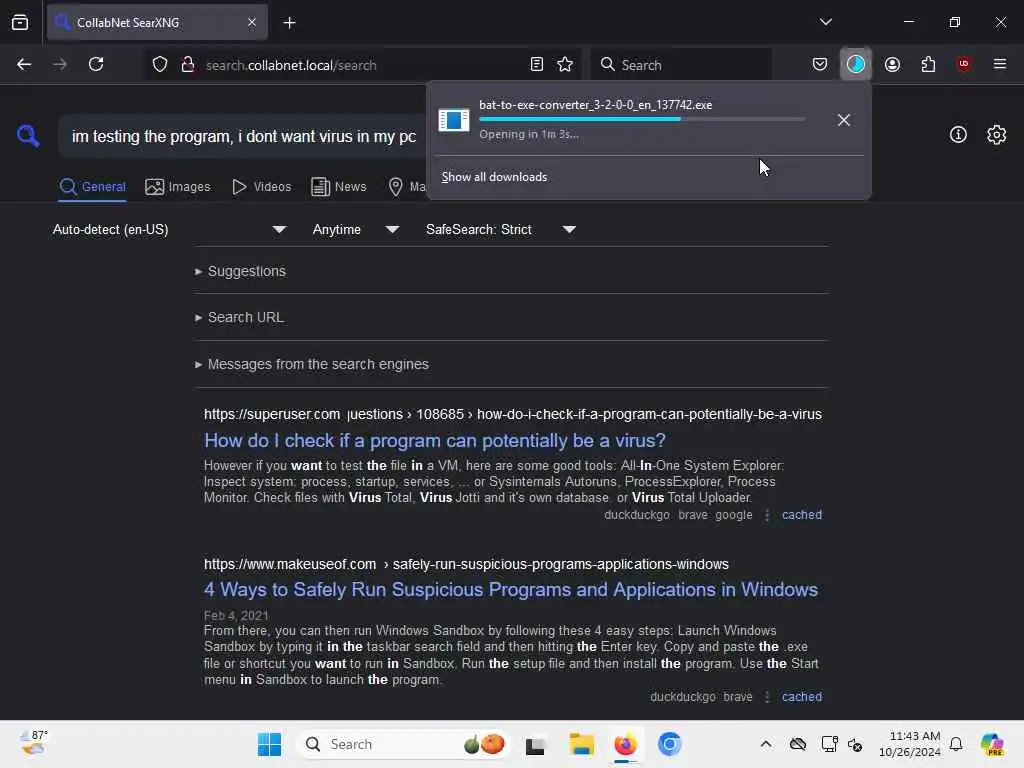Click into the SearXNG query field
Viewport: 1024px width, 768px height.
click(243, 136)
